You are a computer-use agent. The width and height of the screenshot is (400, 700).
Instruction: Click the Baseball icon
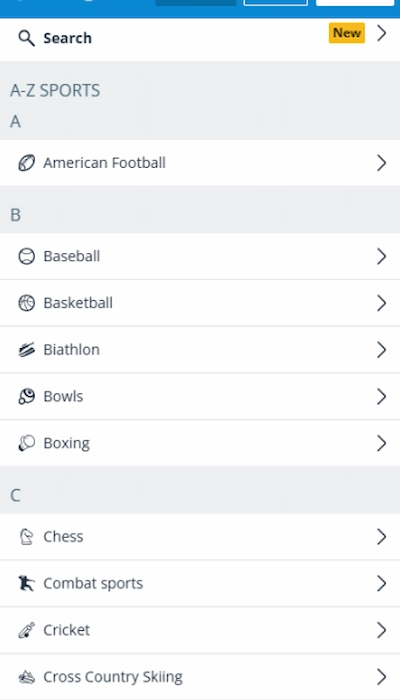pyautogui.click(x=26, y=256)
